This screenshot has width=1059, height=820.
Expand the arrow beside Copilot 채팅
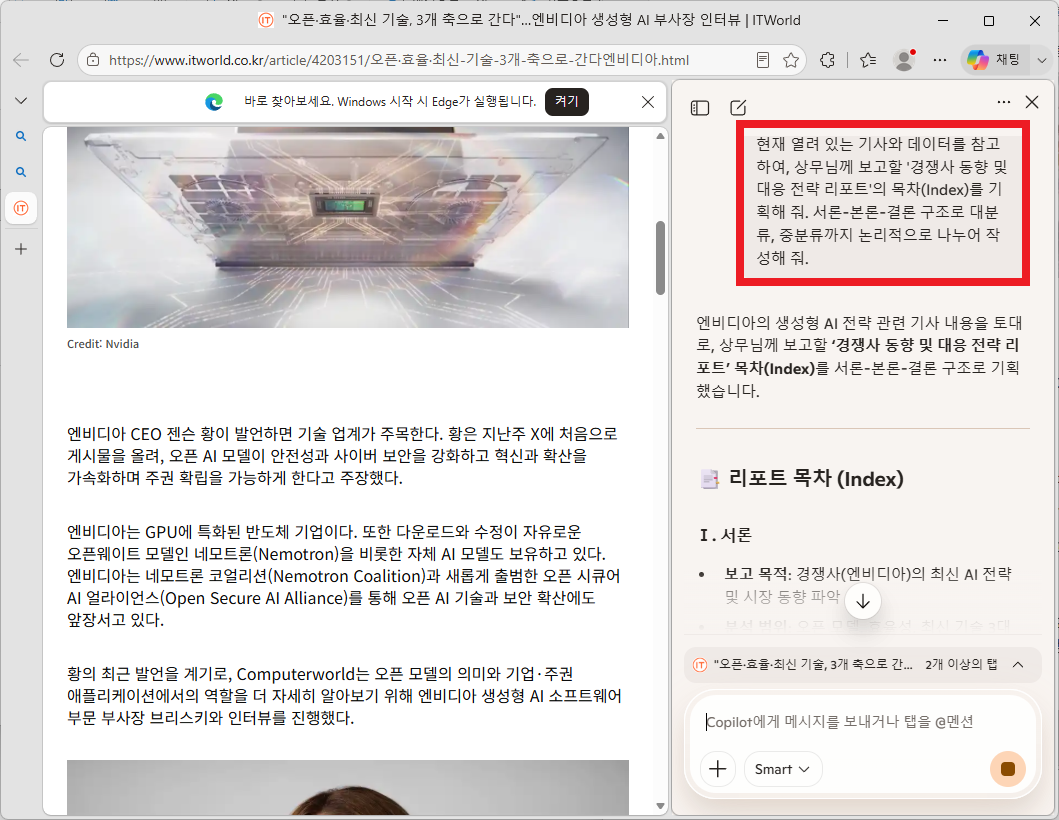1041,60
